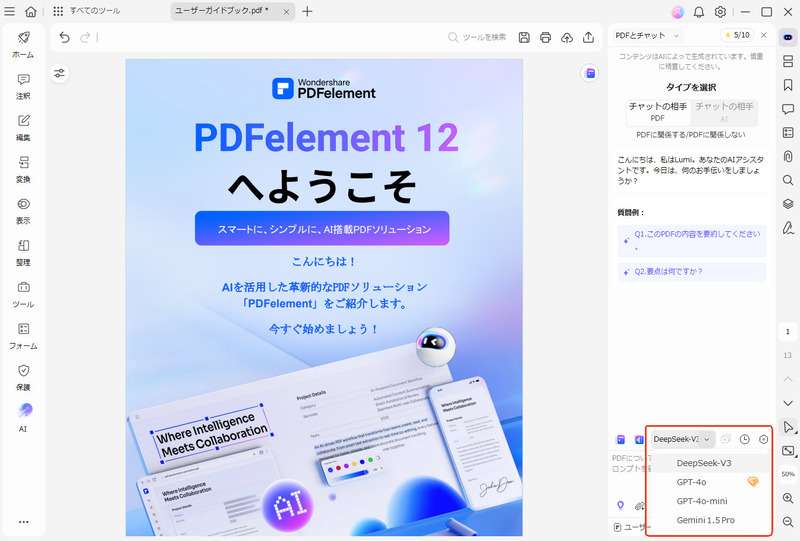Select the 編集 (edit) tool in sidebar
This screenshot has height=541, width=800.
(x=23, y=127)
